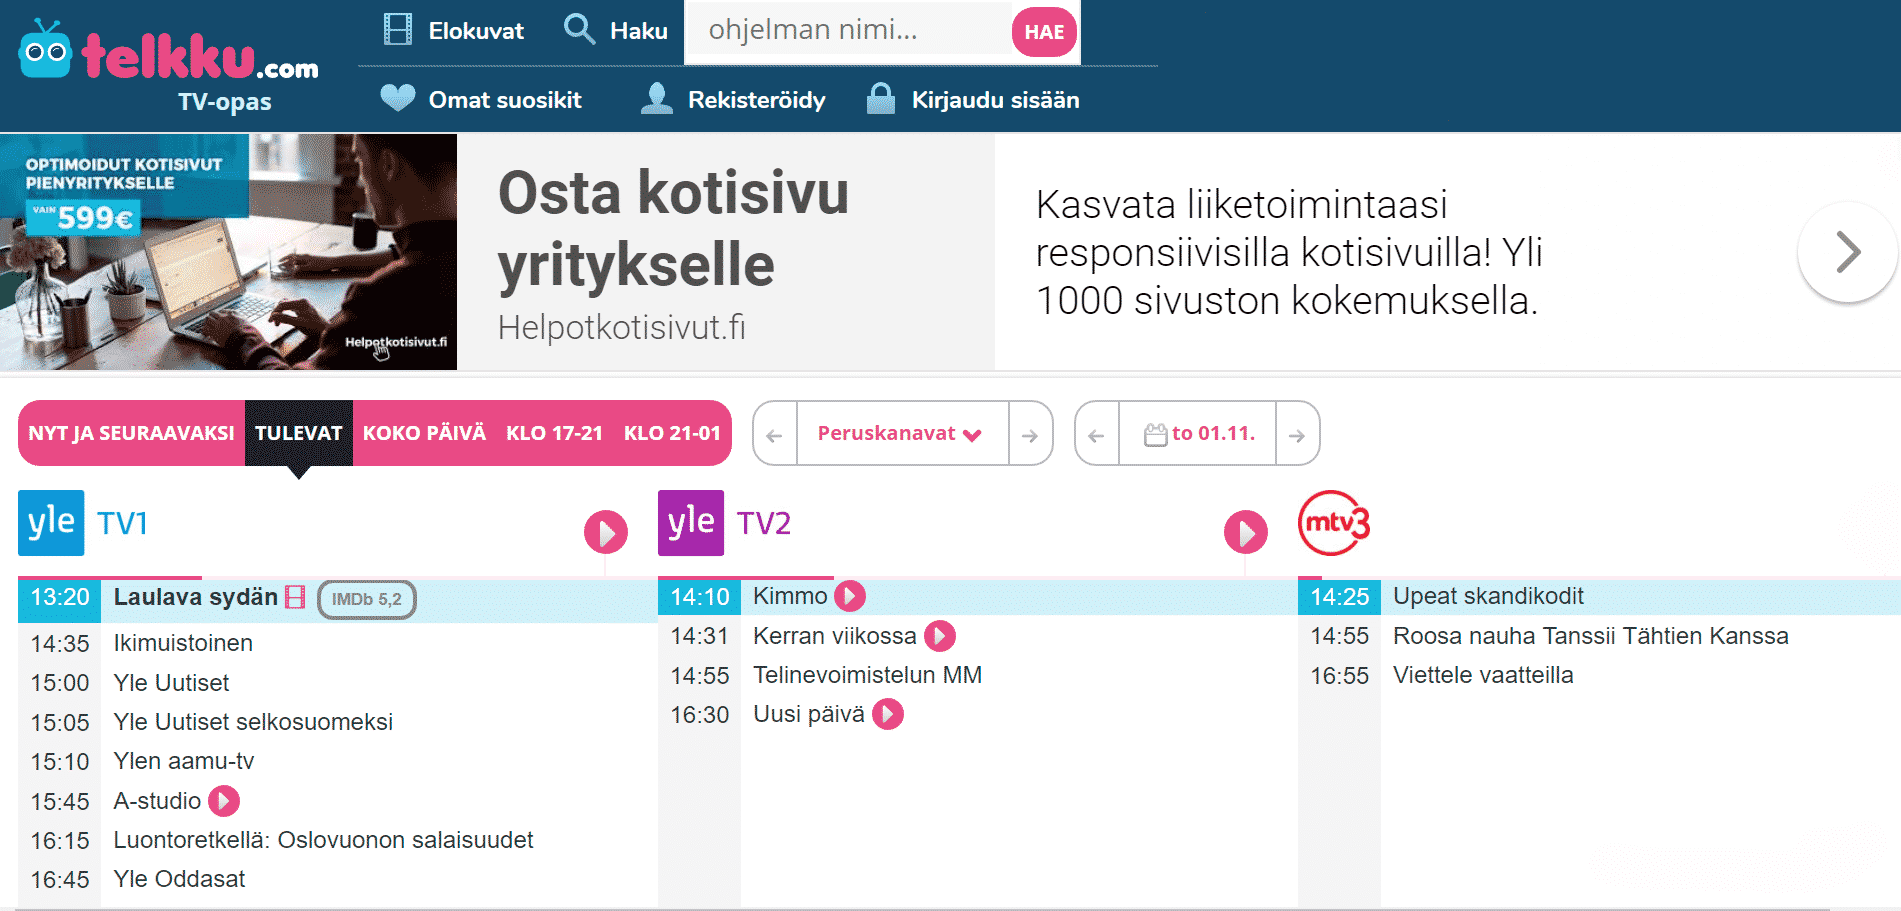This screenshot has width=1901, height=911.
Task: Play the Yle TV1 live stream
Action: tap(606, 532)
